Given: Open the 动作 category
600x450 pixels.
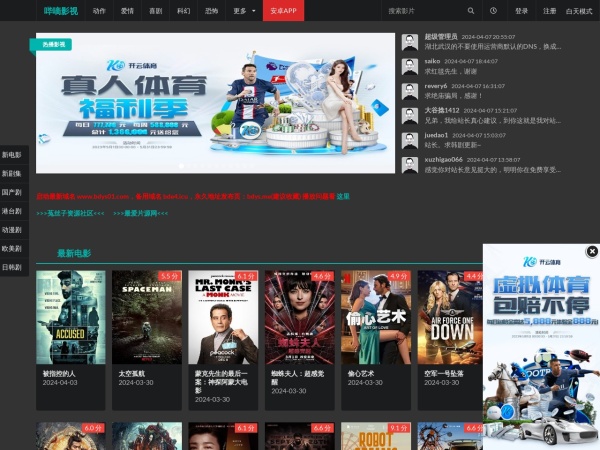Looking at the screenshot, I should (x=99, y=11).
